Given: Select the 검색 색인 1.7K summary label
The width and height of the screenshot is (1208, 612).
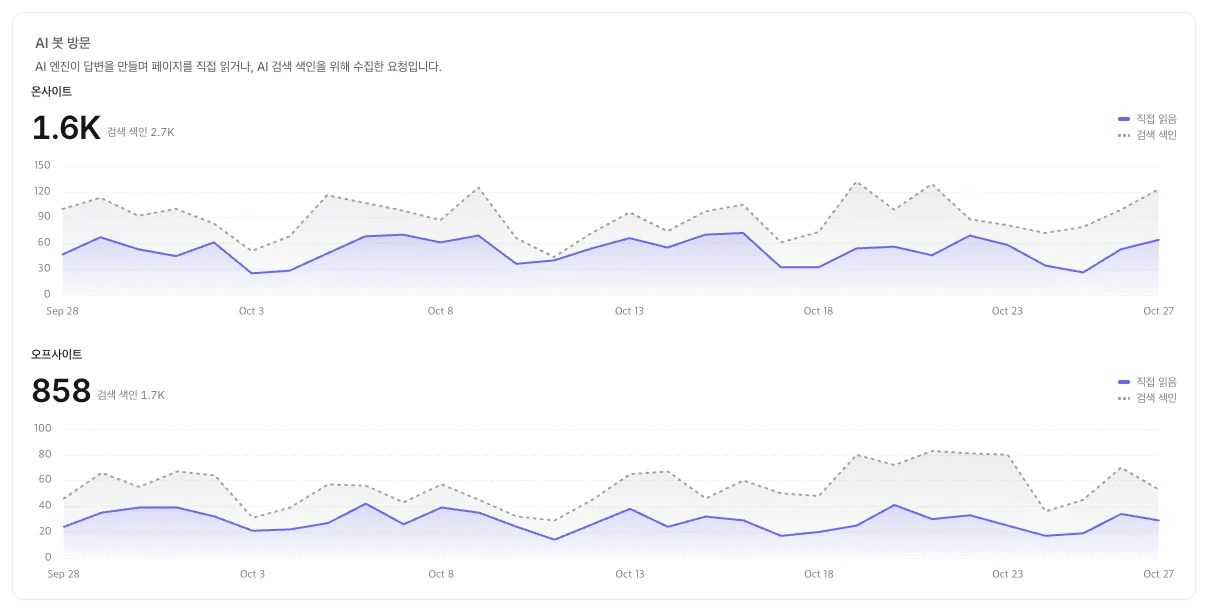Looking at the screenshot, I should point(131,395).
